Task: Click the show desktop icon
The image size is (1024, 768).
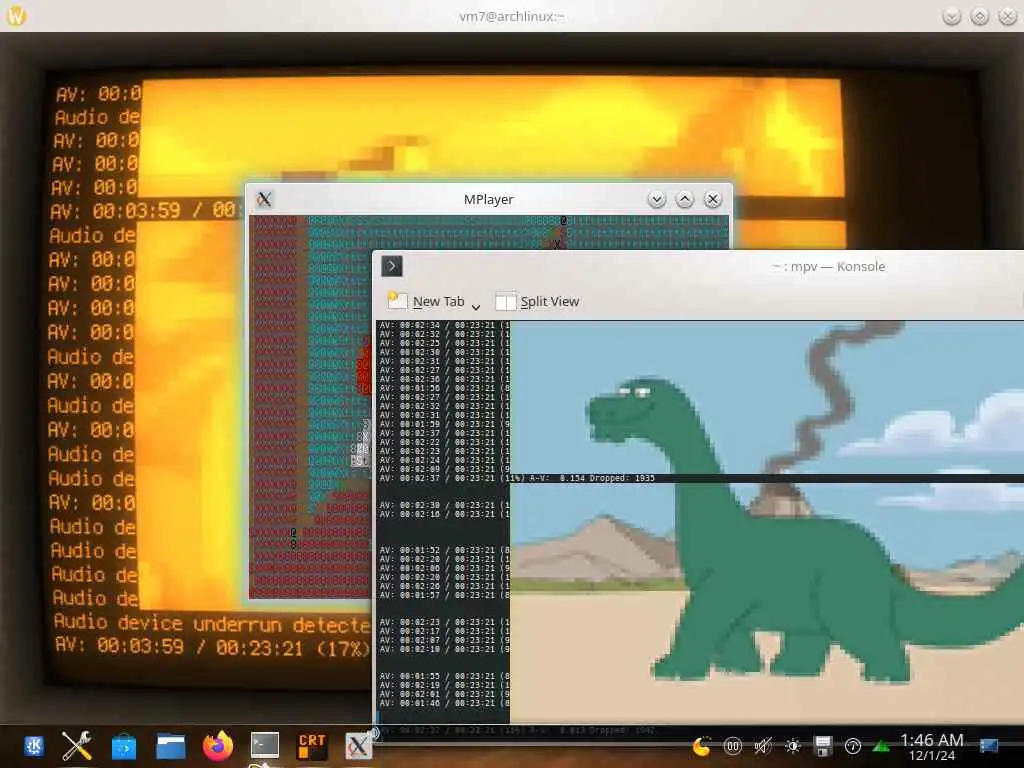Action: point(989,746)
